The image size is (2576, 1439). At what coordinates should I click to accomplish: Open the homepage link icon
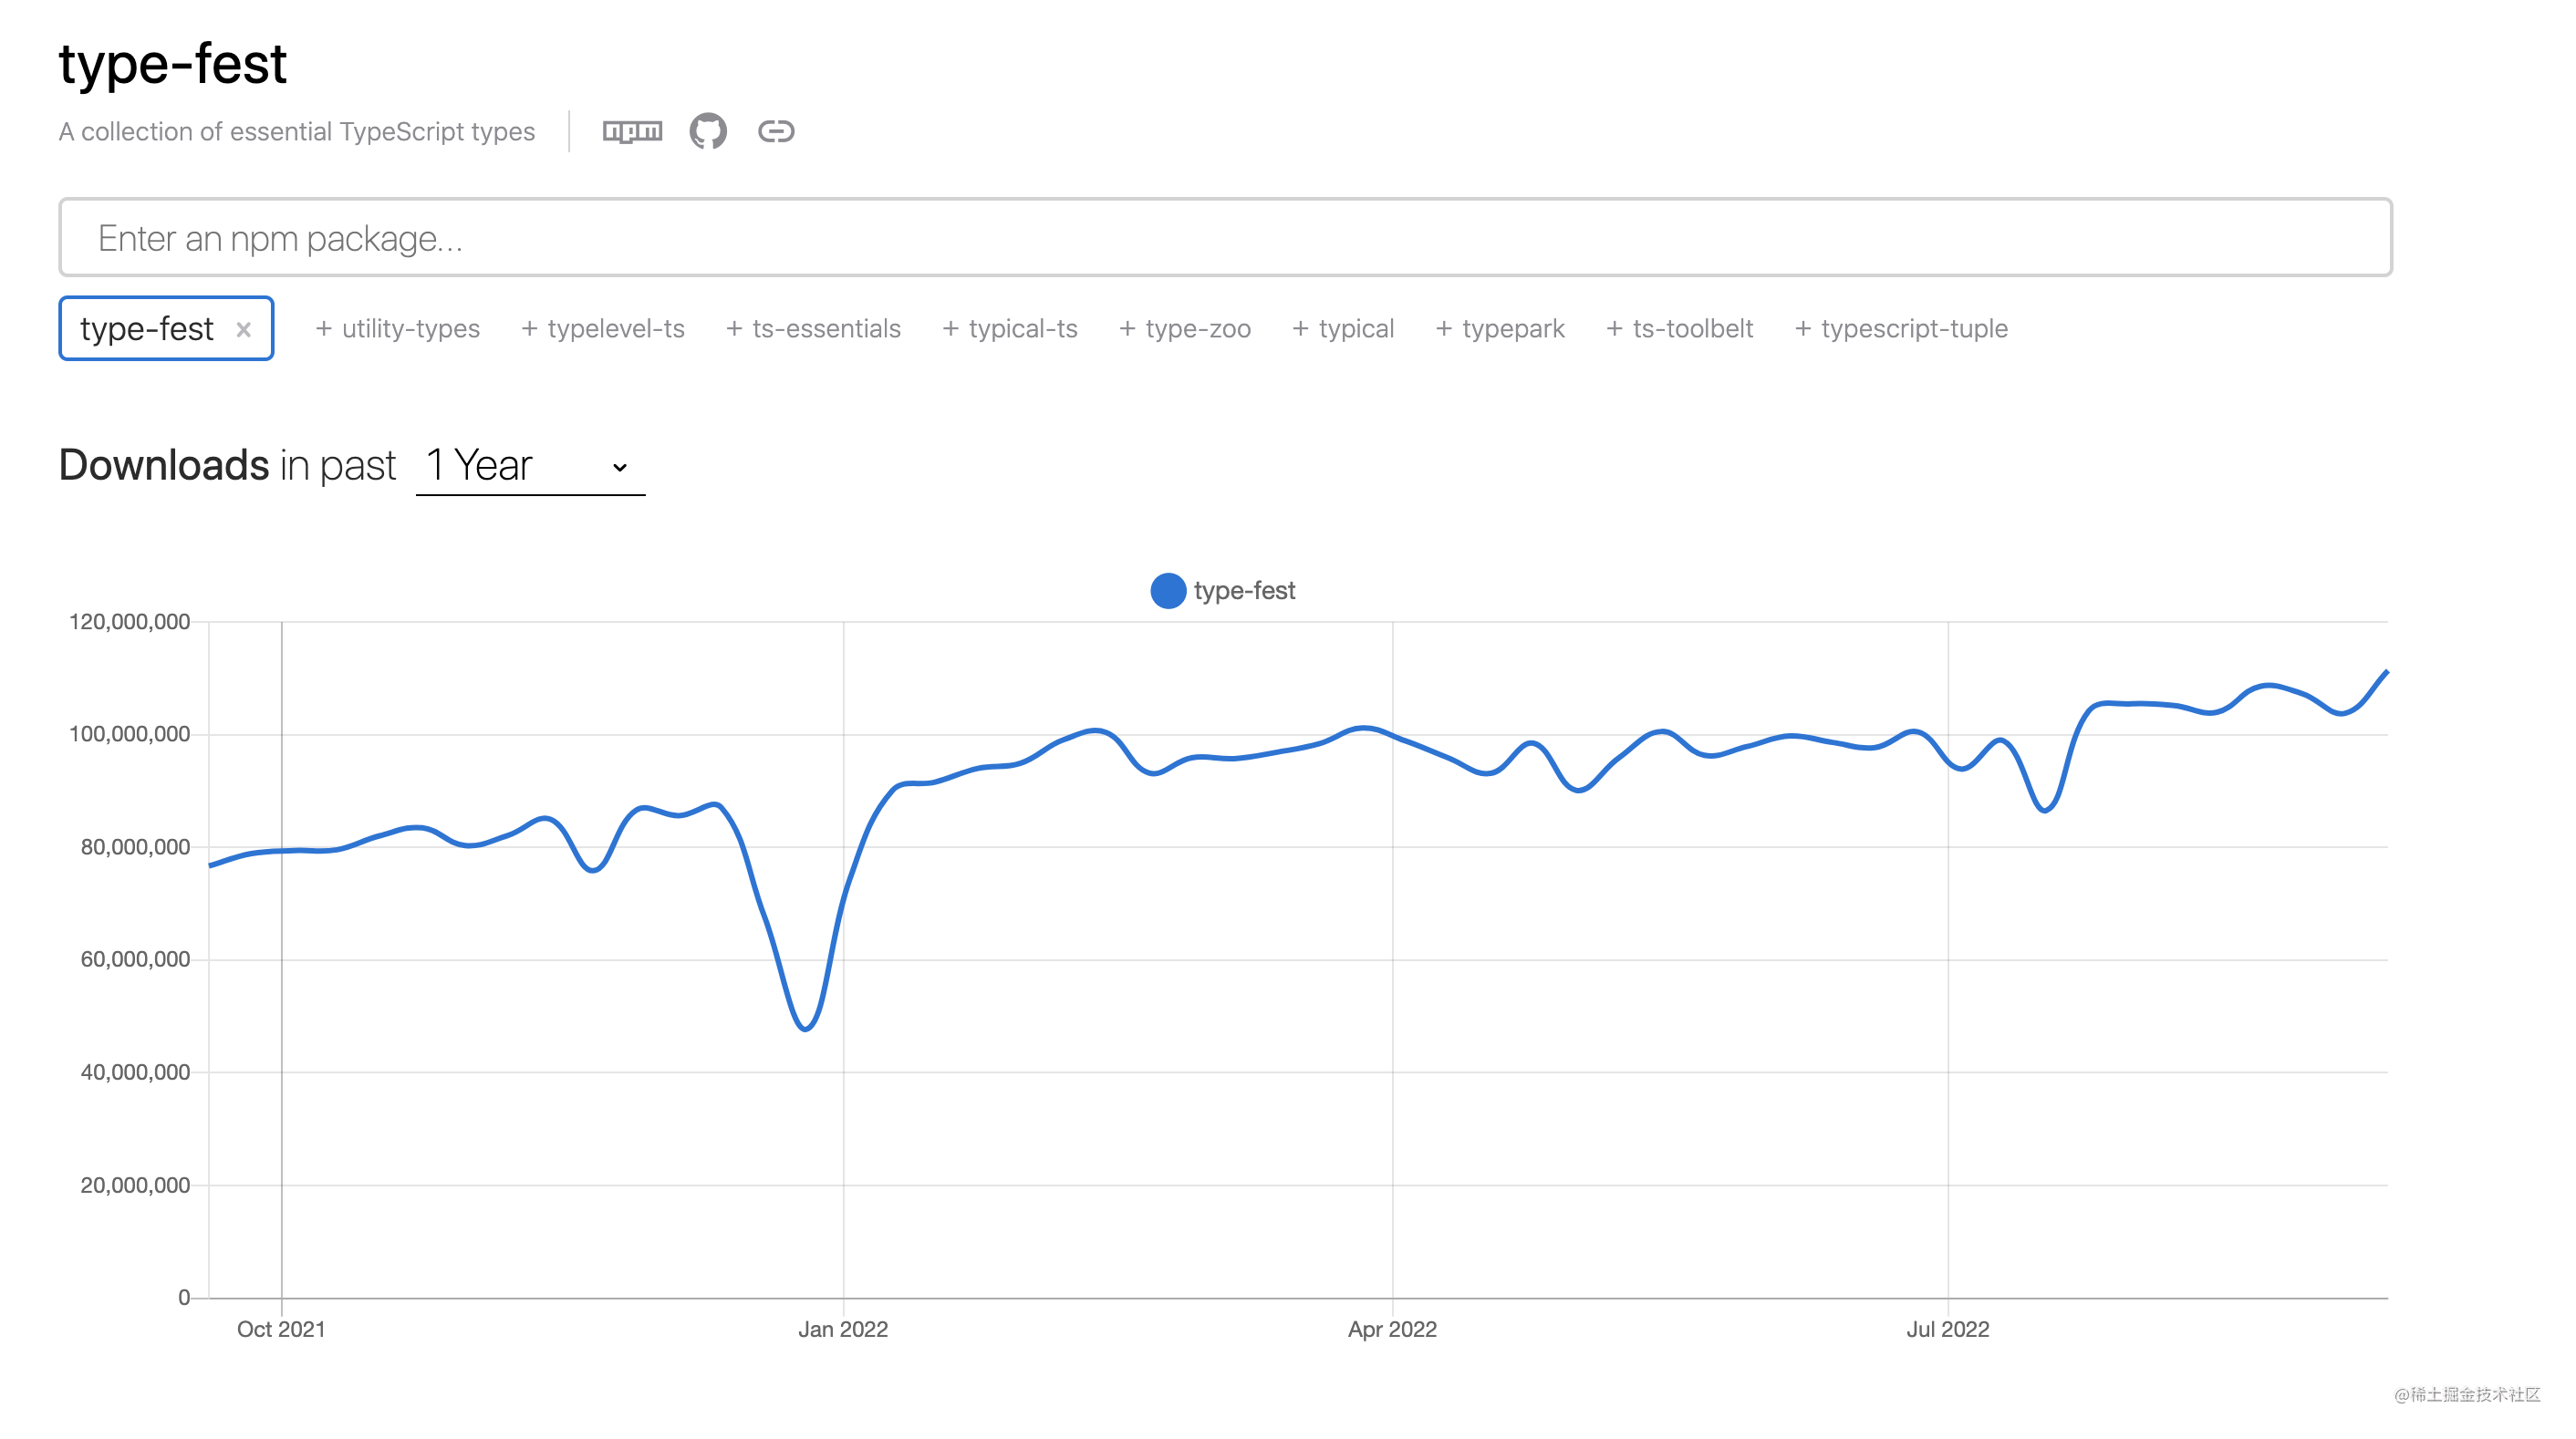click(x=776, y=131)
